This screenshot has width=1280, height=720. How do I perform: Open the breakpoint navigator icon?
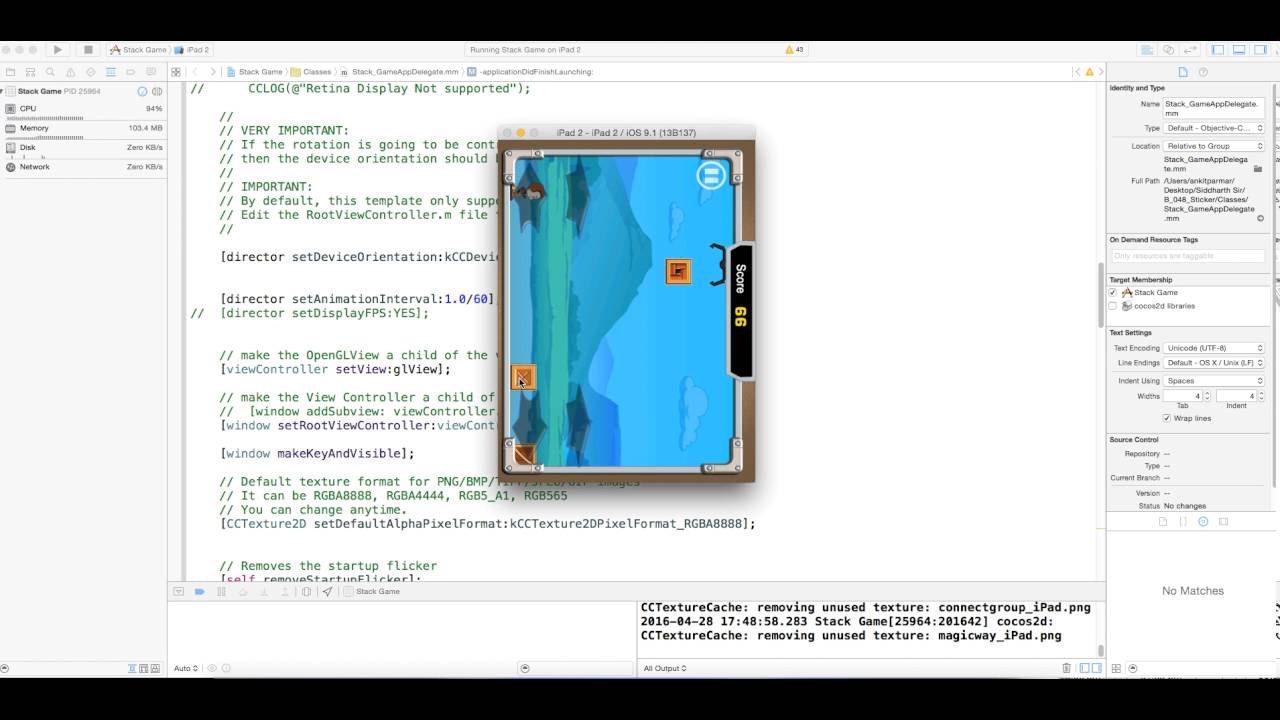click(x=131, y=72)
